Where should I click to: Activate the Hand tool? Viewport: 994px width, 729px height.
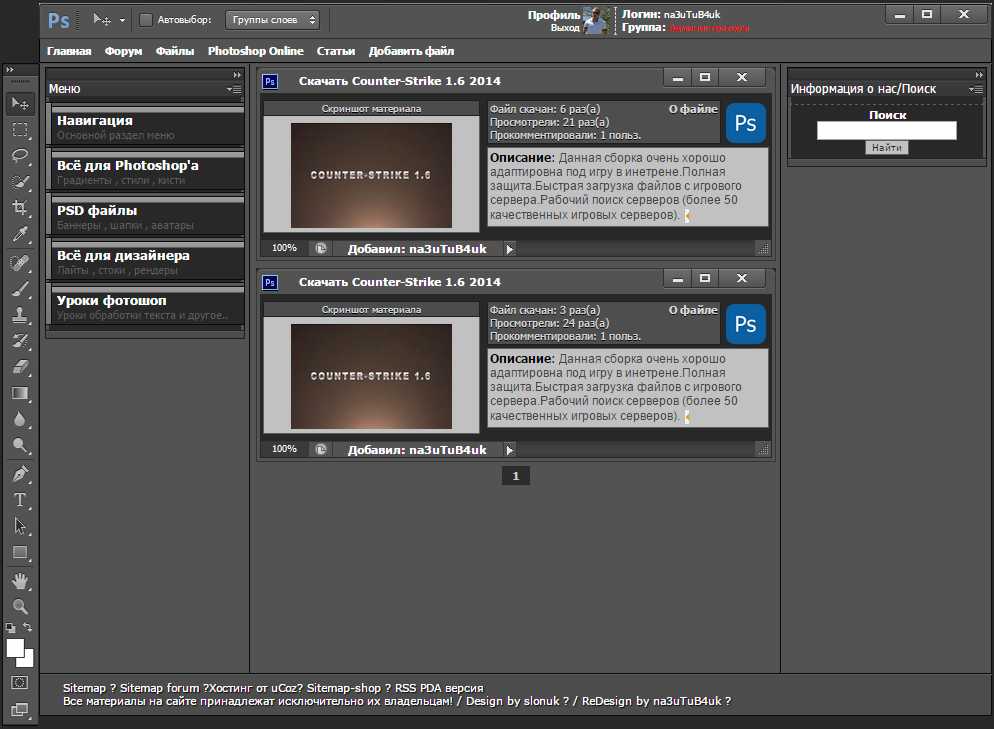click(20, 581)
